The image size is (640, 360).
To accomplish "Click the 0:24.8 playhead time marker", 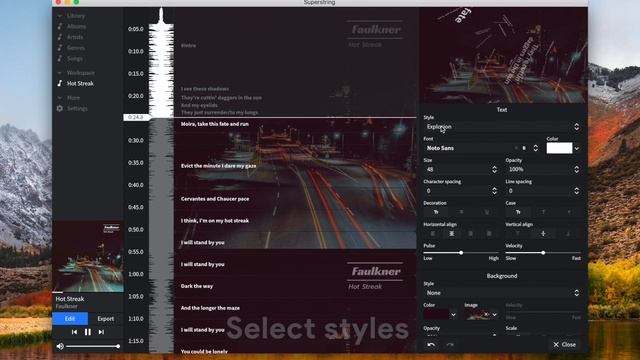I will 136,118.
